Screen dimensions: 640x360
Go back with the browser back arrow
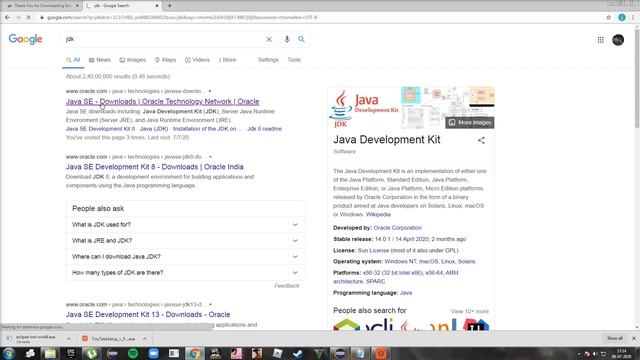tap(7, 18)
